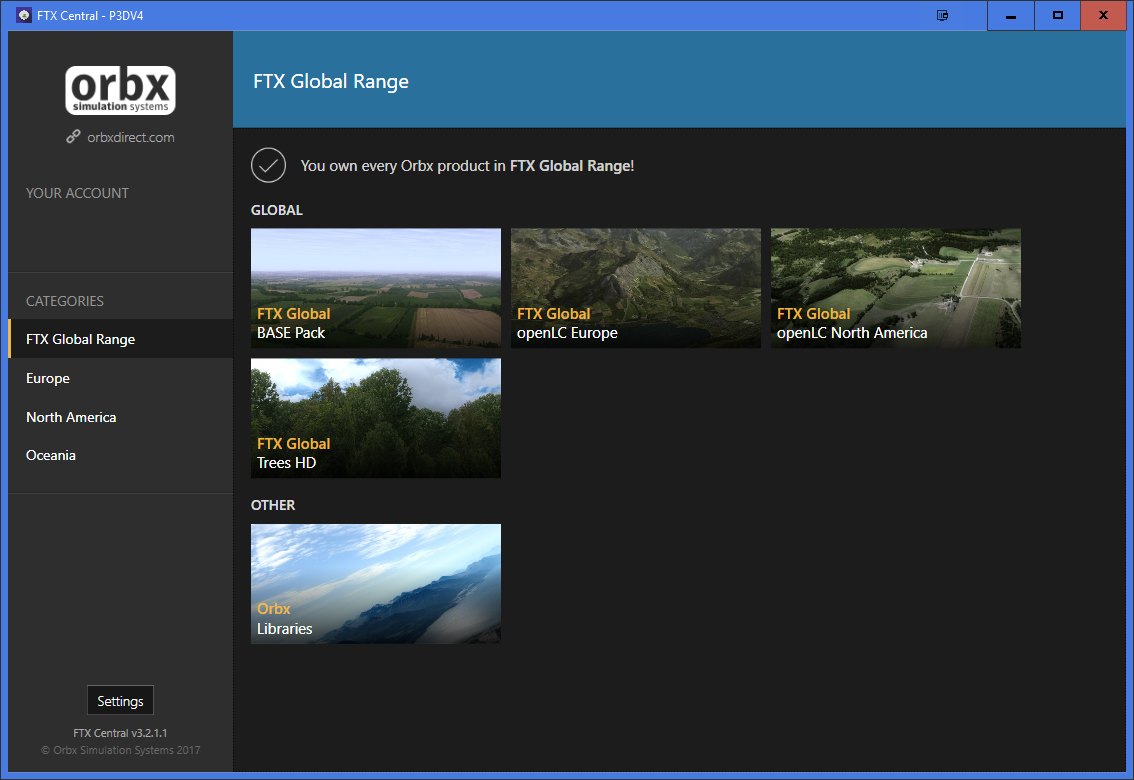Open the orbxdirect.com link
The image size is (1134, 780).
coord(131,137)
